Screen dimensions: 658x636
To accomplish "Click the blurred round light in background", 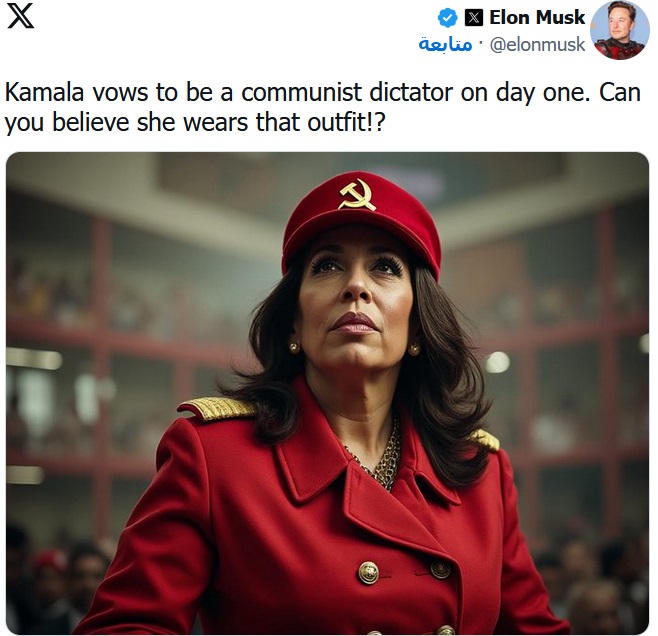I will pyautogui.click(x=498, y=362).
